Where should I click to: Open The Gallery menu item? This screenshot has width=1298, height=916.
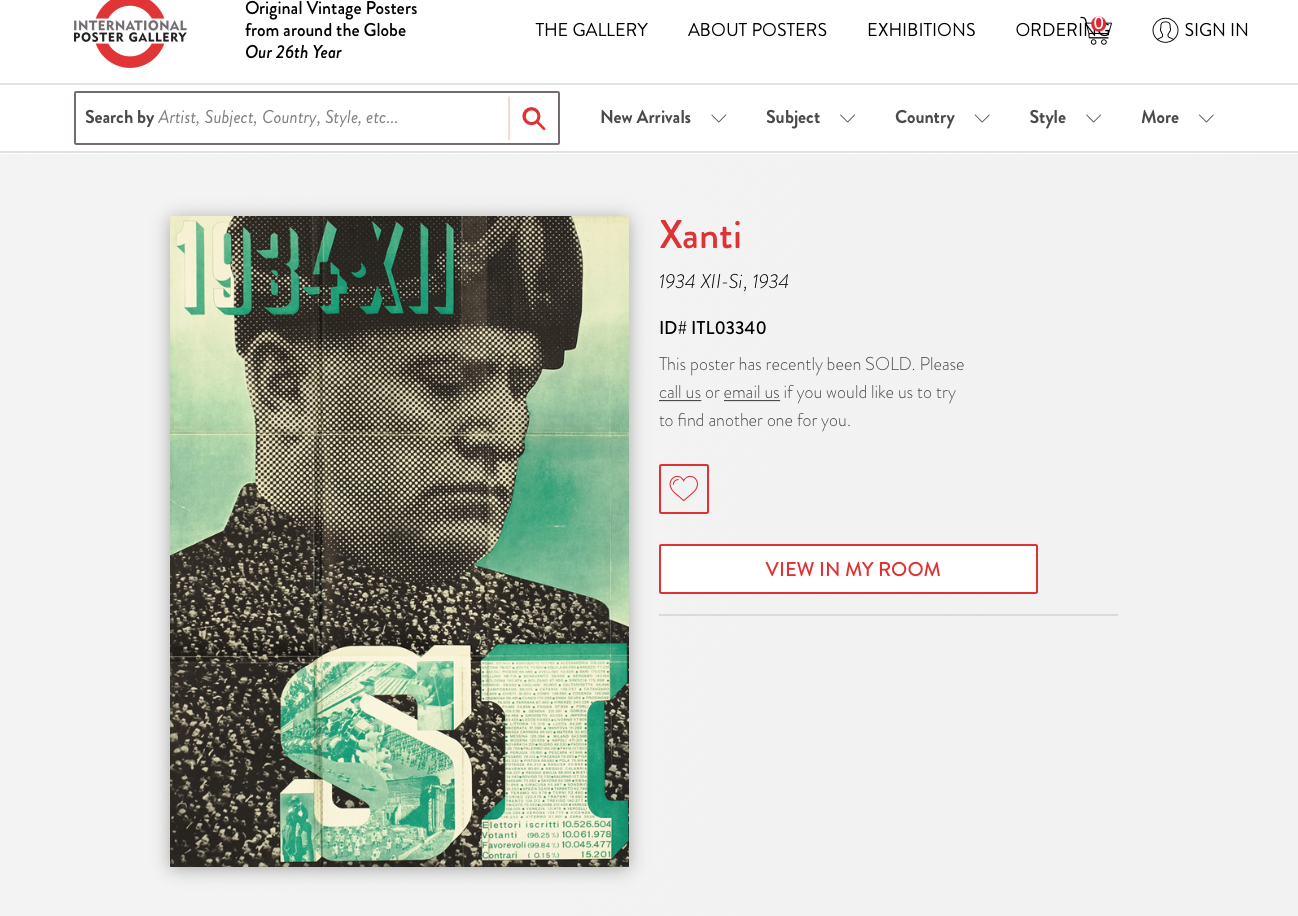click(591, 30)
